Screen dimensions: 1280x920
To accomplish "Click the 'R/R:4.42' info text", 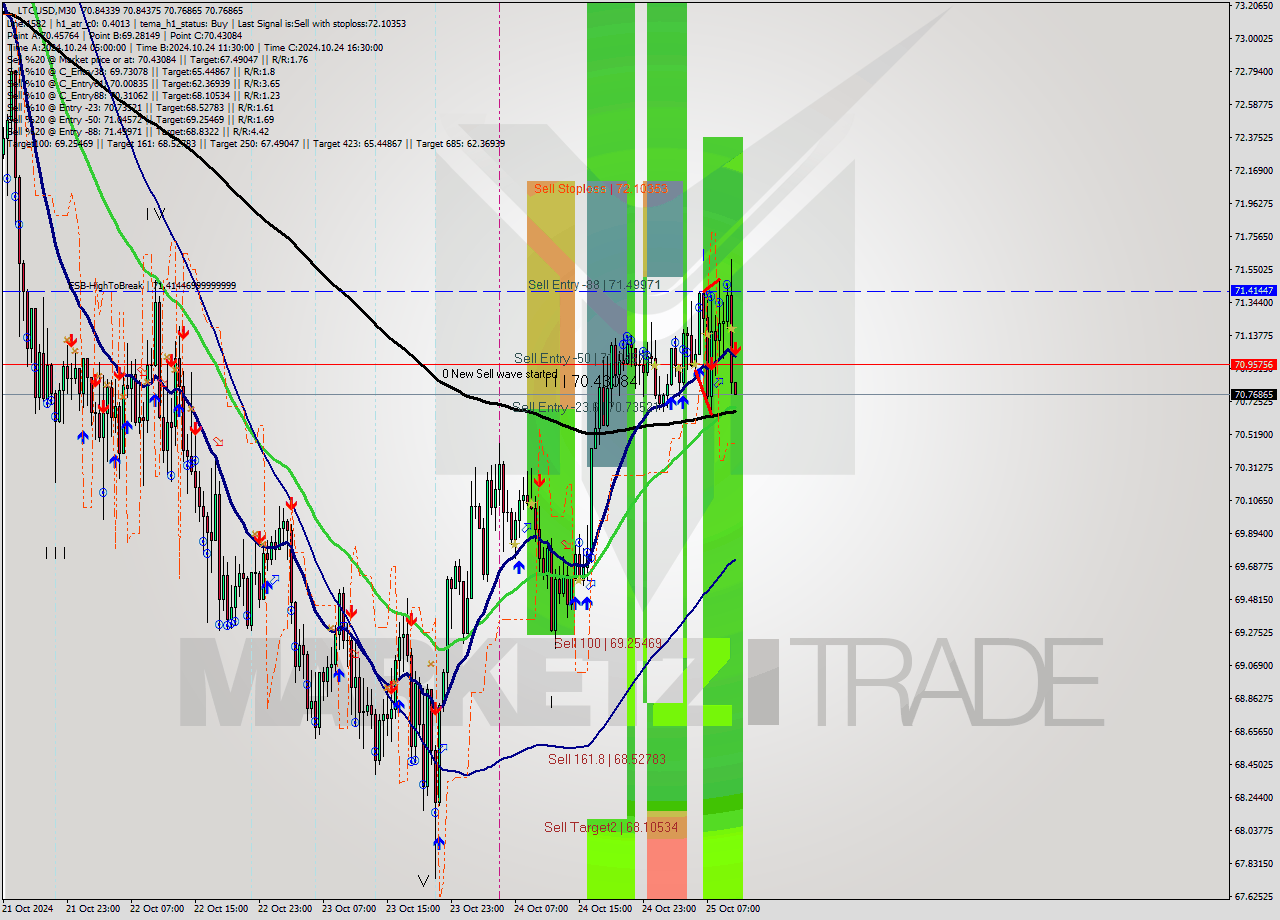I will [x=251, y=131].
